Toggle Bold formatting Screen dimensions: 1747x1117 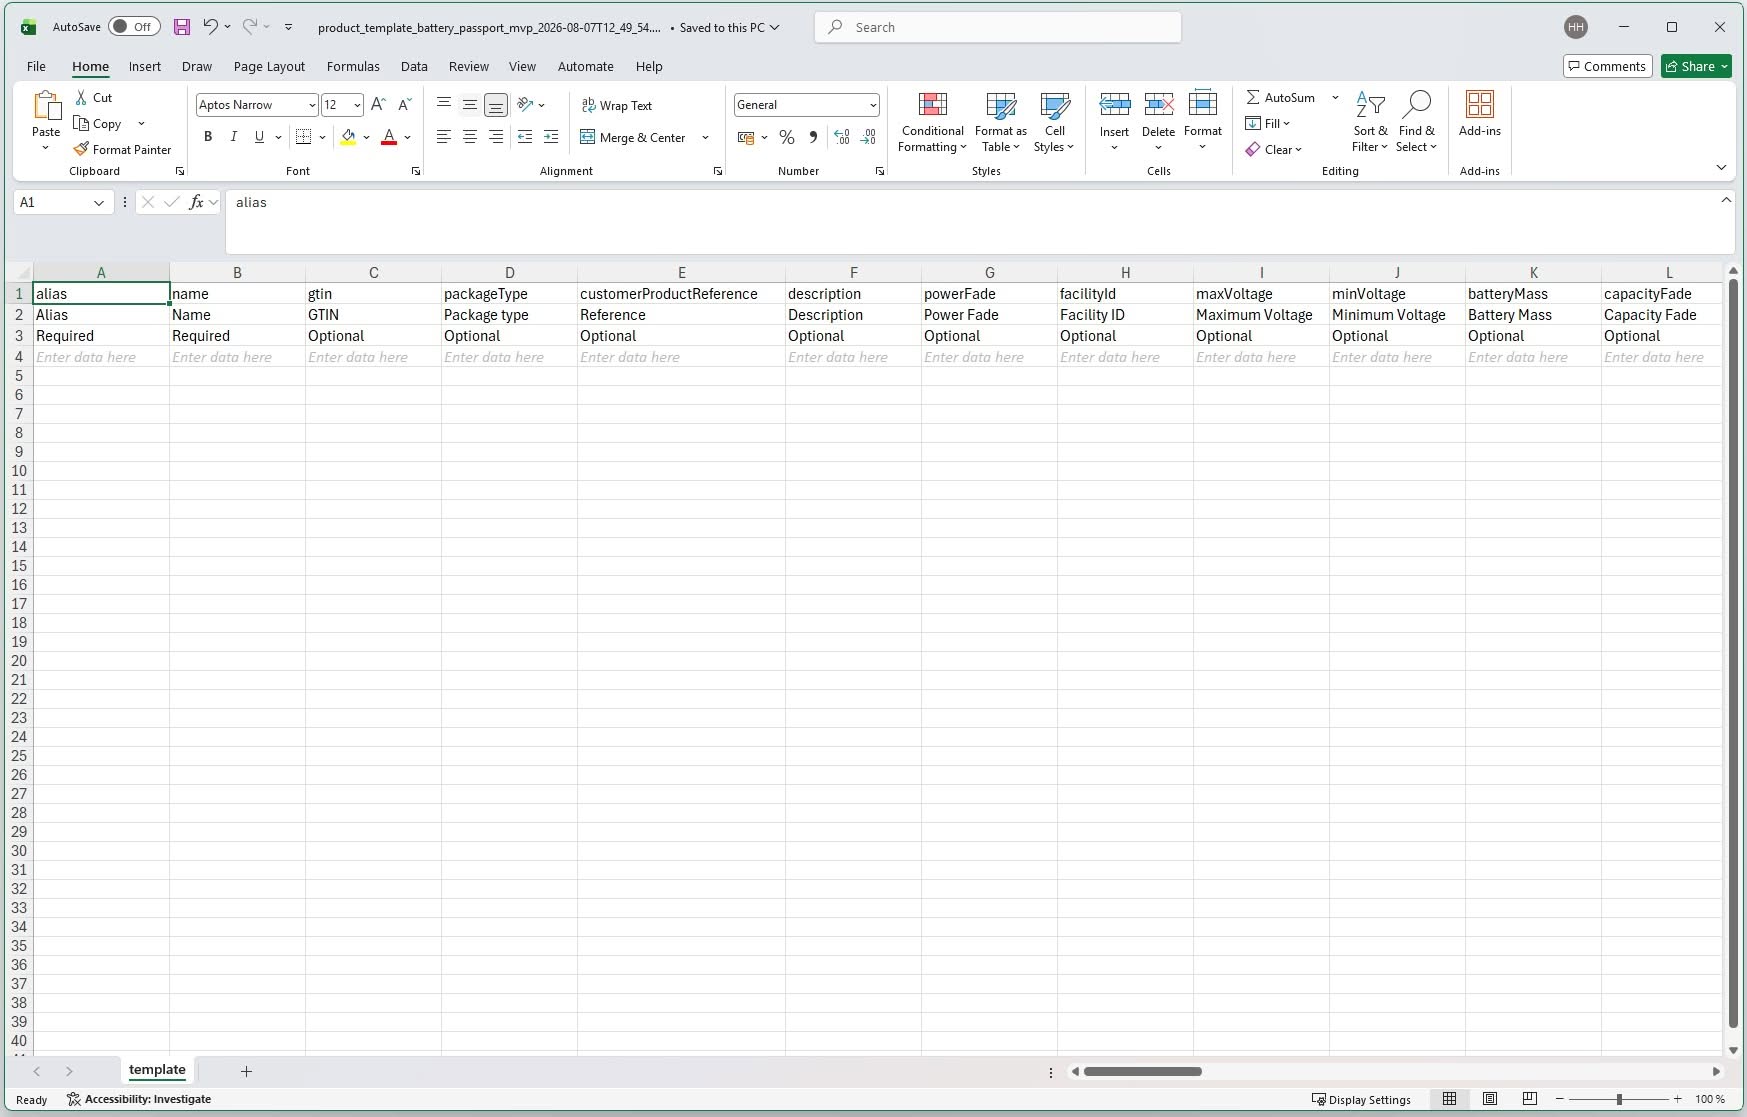pyautogui.click(x=208, y=137)
